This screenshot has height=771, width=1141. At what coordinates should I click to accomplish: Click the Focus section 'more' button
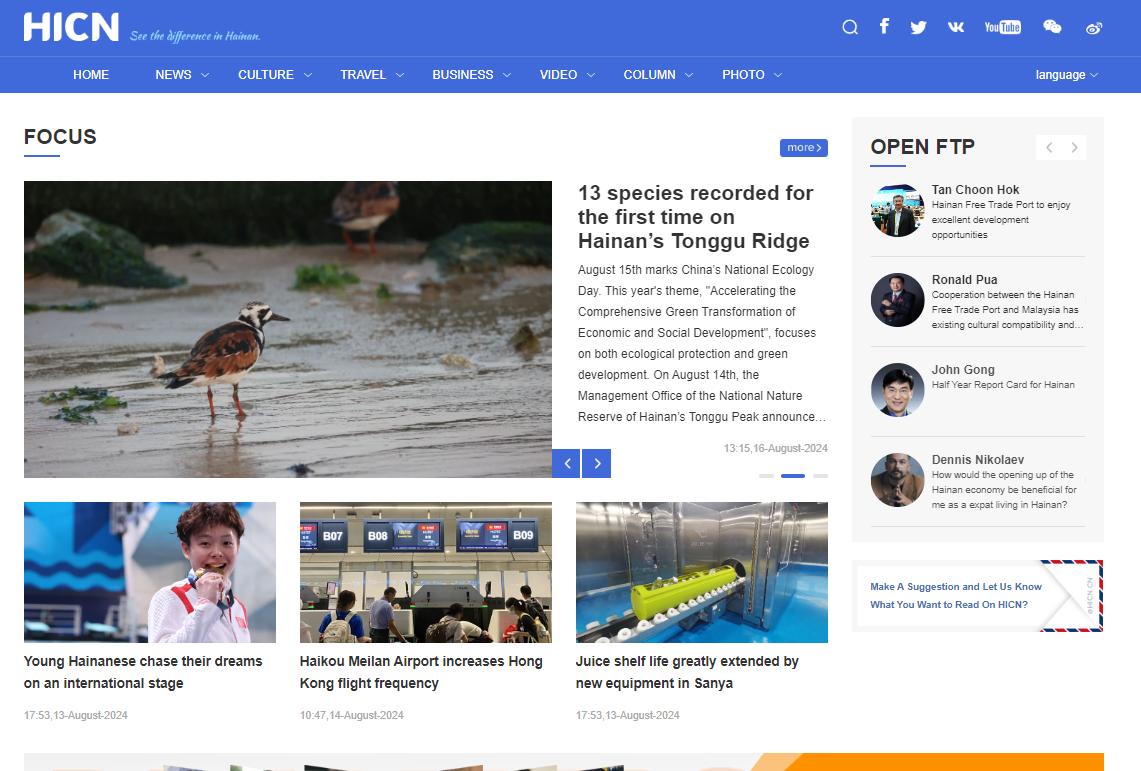(803, 148)
